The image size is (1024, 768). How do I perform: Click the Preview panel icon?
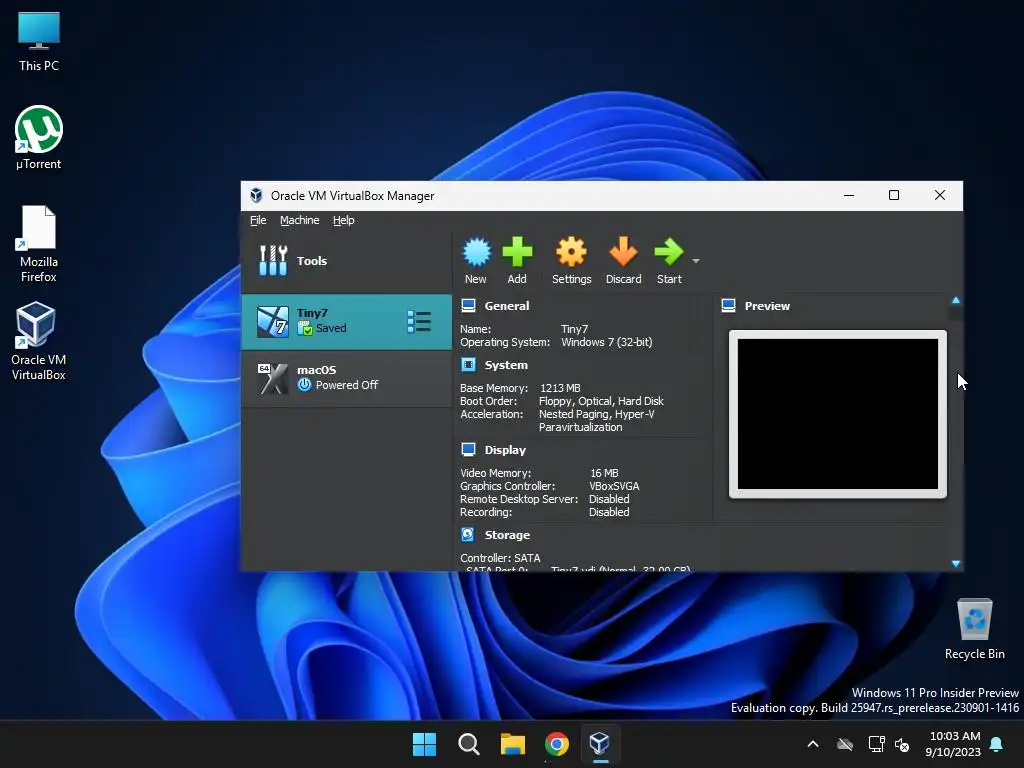point(729,306)
